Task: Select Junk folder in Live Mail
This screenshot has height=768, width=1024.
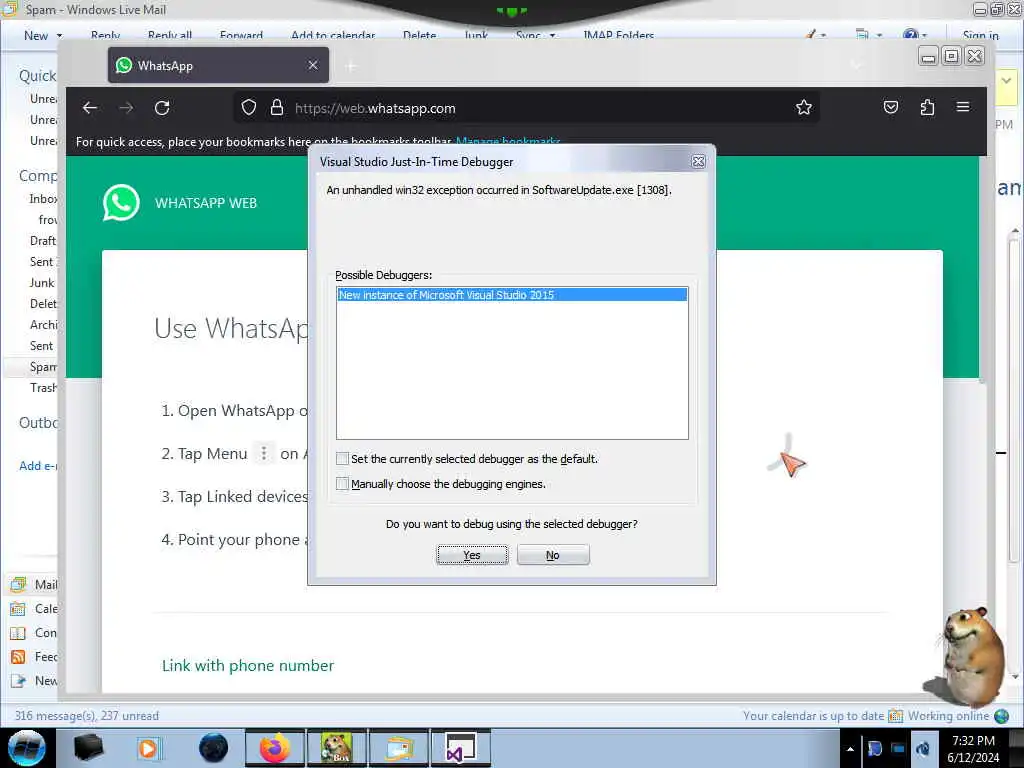Action: (x=42, y=283)
